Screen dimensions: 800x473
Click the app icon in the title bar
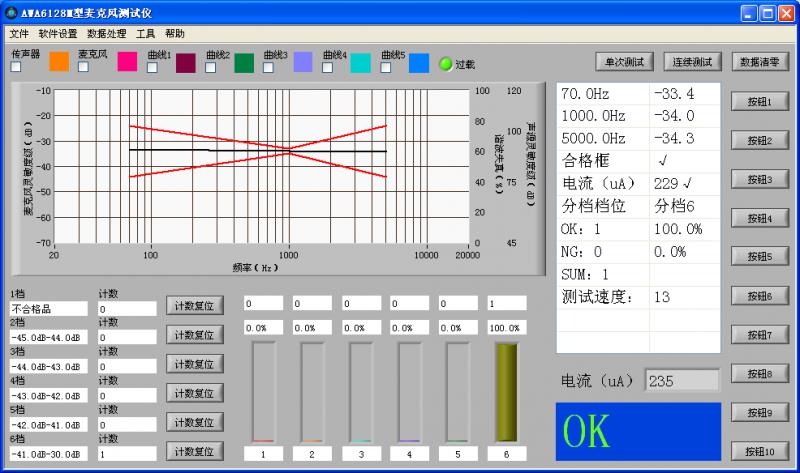tap(11, 12)
